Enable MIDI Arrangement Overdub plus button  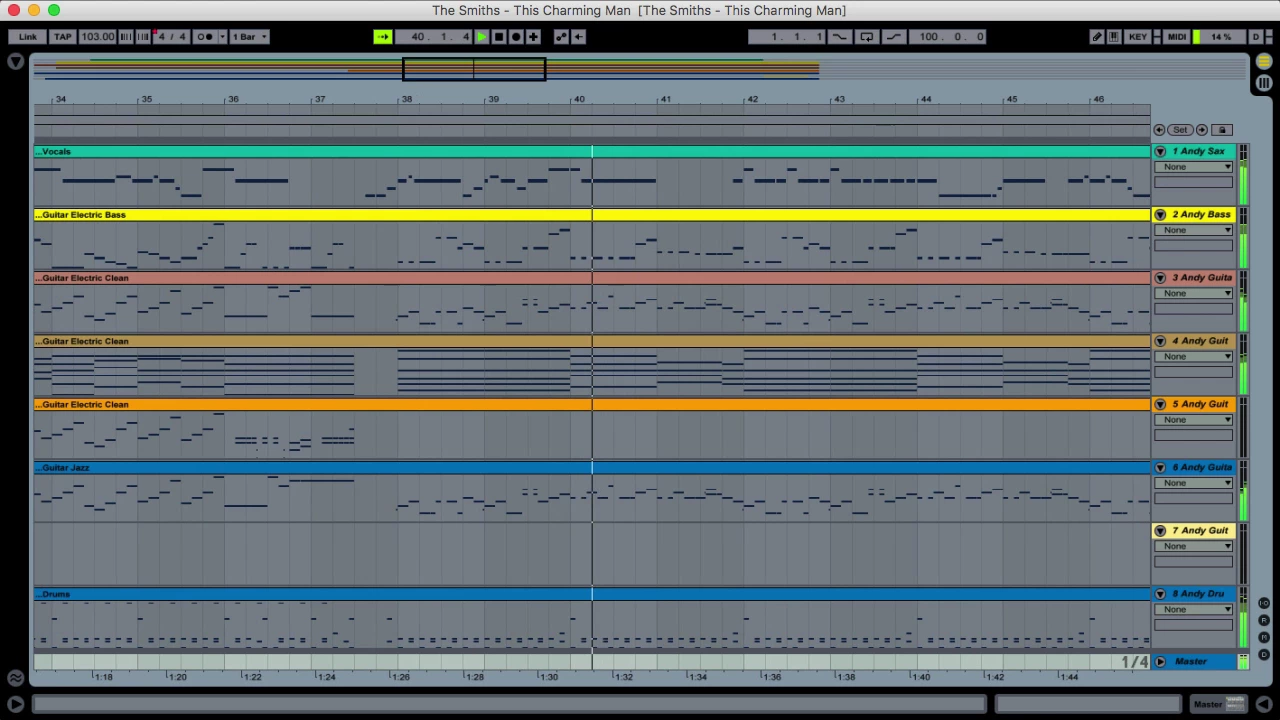pyautogui.click(x=533, y=37)
